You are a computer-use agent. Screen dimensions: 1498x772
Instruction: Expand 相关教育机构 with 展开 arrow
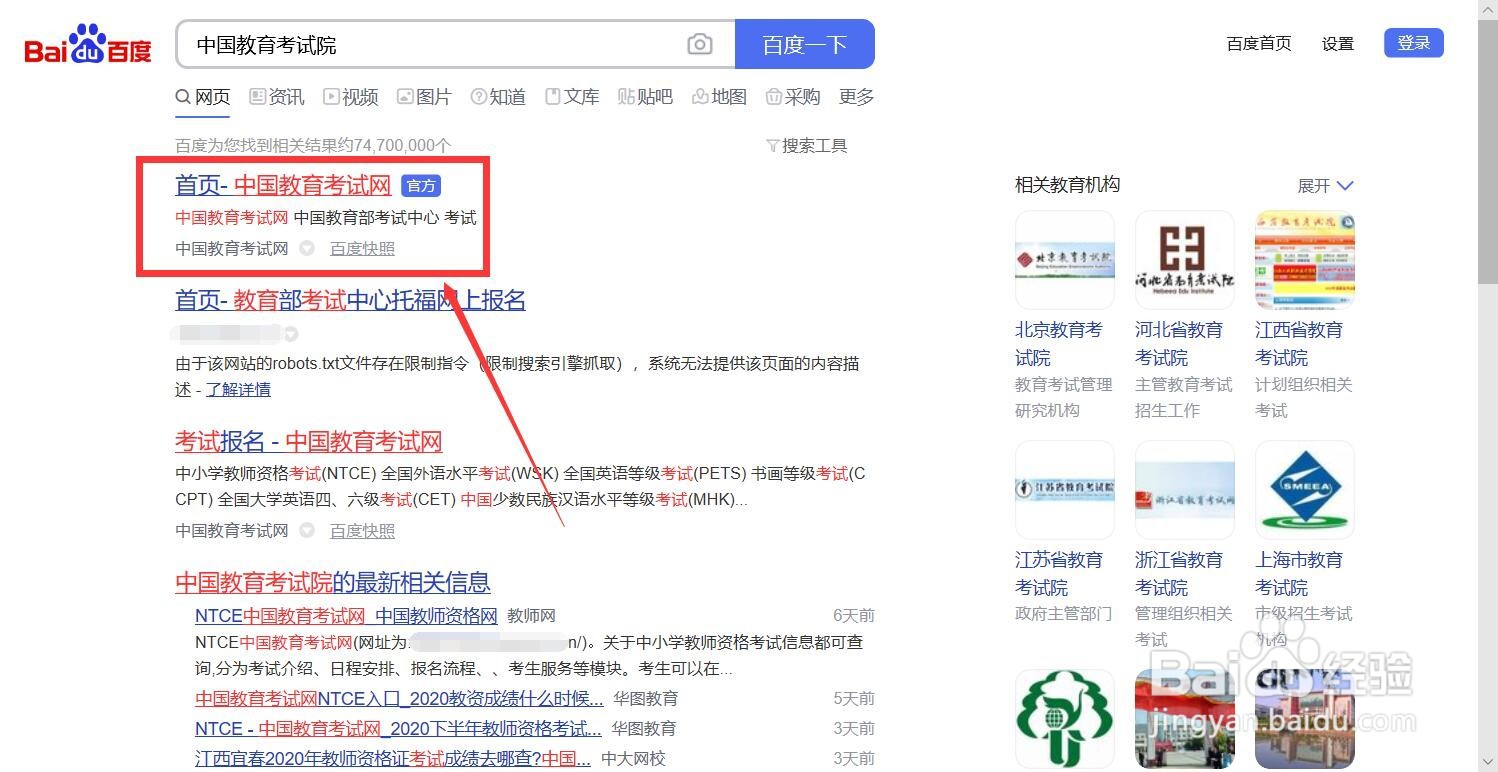[x=1325, y=186]
